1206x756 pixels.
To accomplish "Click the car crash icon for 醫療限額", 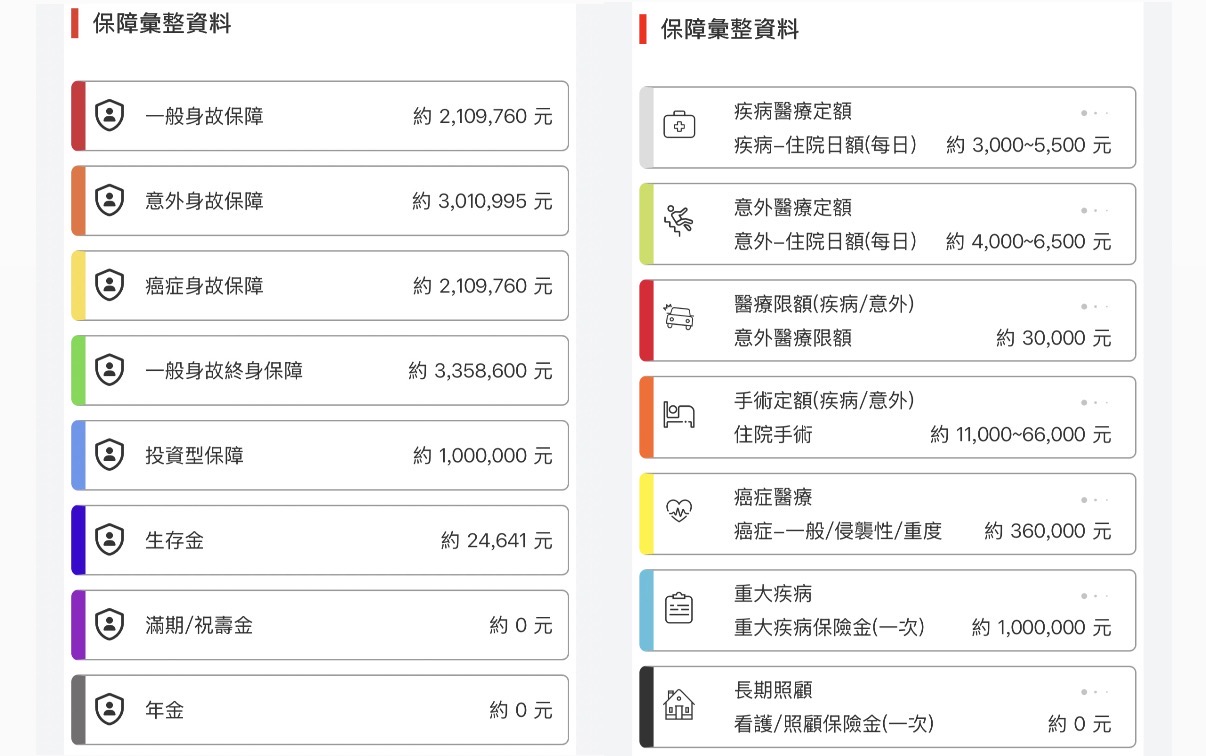I will click(679, 319).
